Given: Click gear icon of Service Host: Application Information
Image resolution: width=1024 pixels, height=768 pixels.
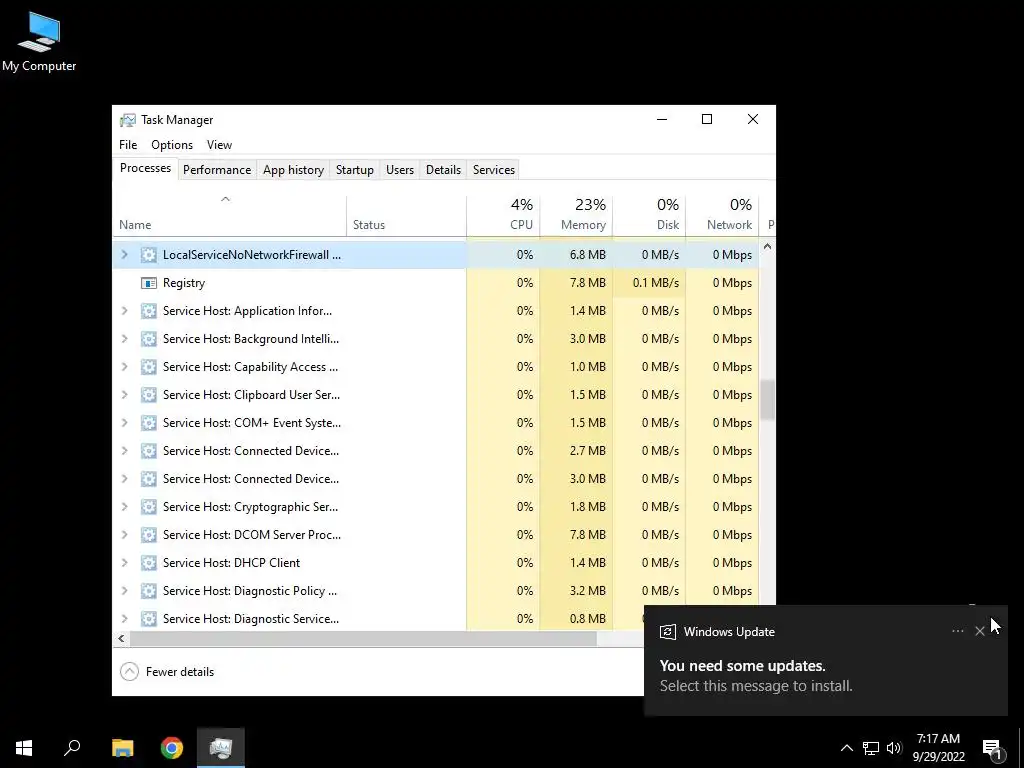Looking at the screenshot, I should [149, 311].
